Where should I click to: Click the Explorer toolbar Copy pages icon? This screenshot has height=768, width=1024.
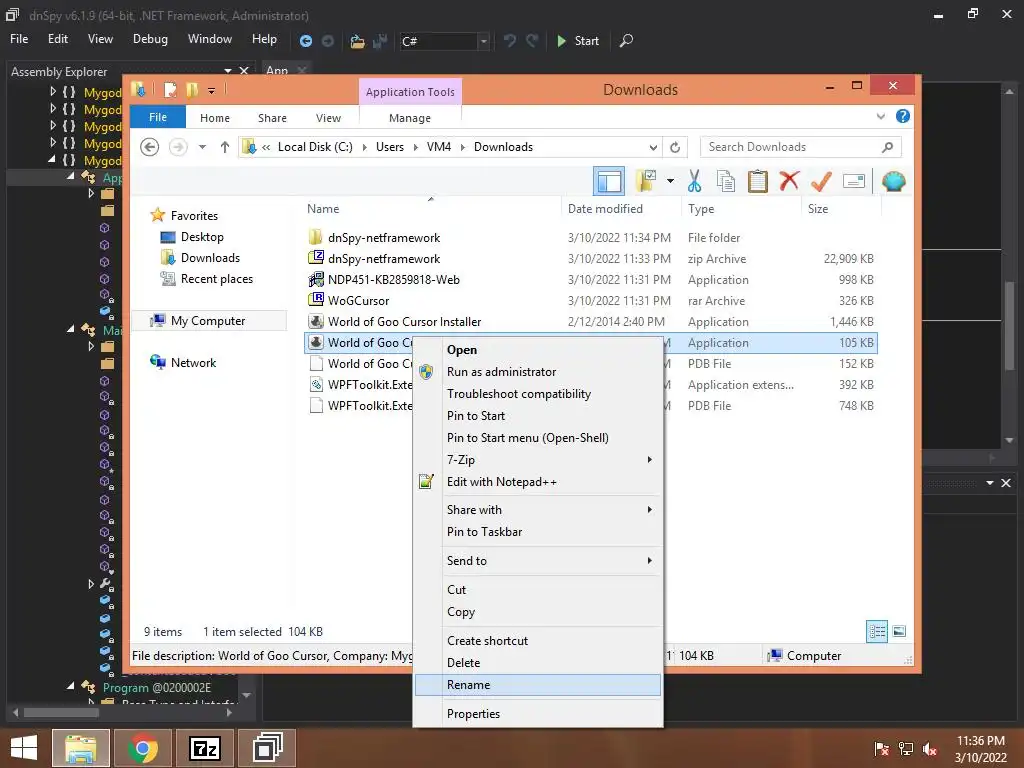[726, 181]
